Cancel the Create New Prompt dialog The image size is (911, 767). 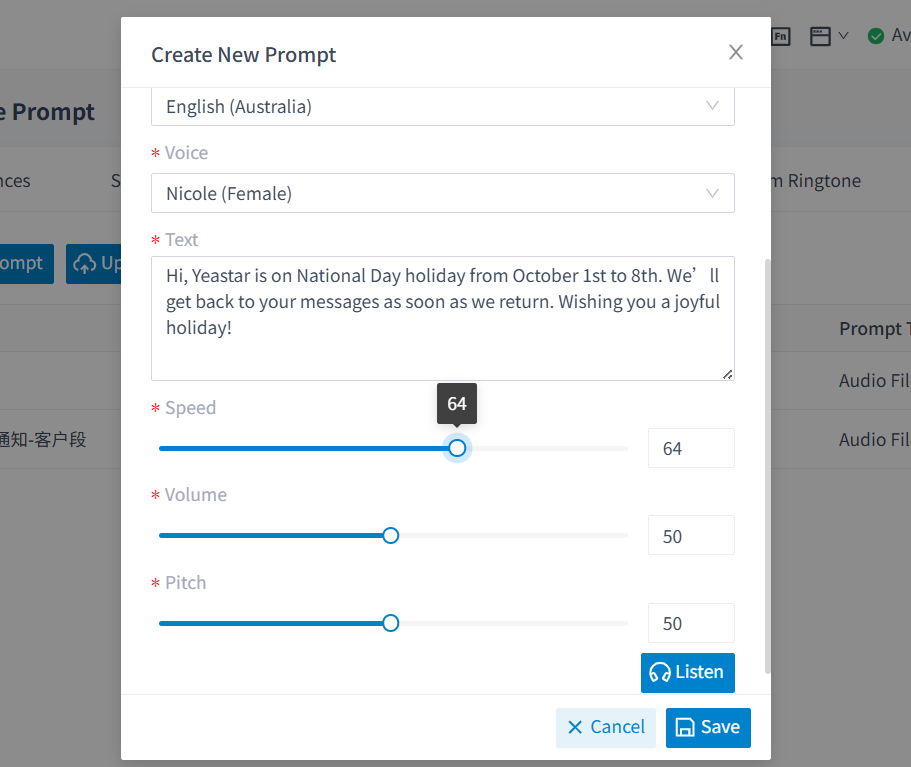coord(606,727)
